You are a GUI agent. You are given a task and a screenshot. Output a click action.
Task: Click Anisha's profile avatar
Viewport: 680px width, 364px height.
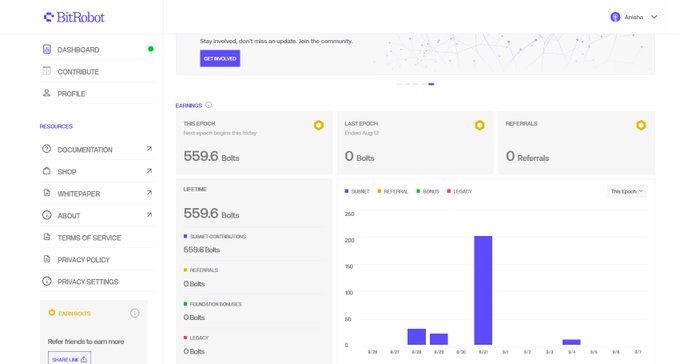point(615,17)
